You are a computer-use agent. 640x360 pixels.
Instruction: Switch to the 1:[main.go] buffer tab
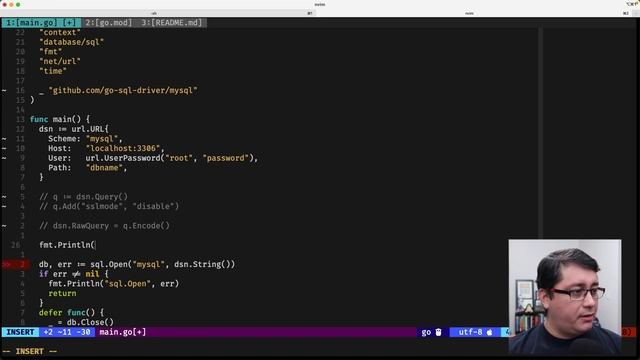click(x=41, y=23)
